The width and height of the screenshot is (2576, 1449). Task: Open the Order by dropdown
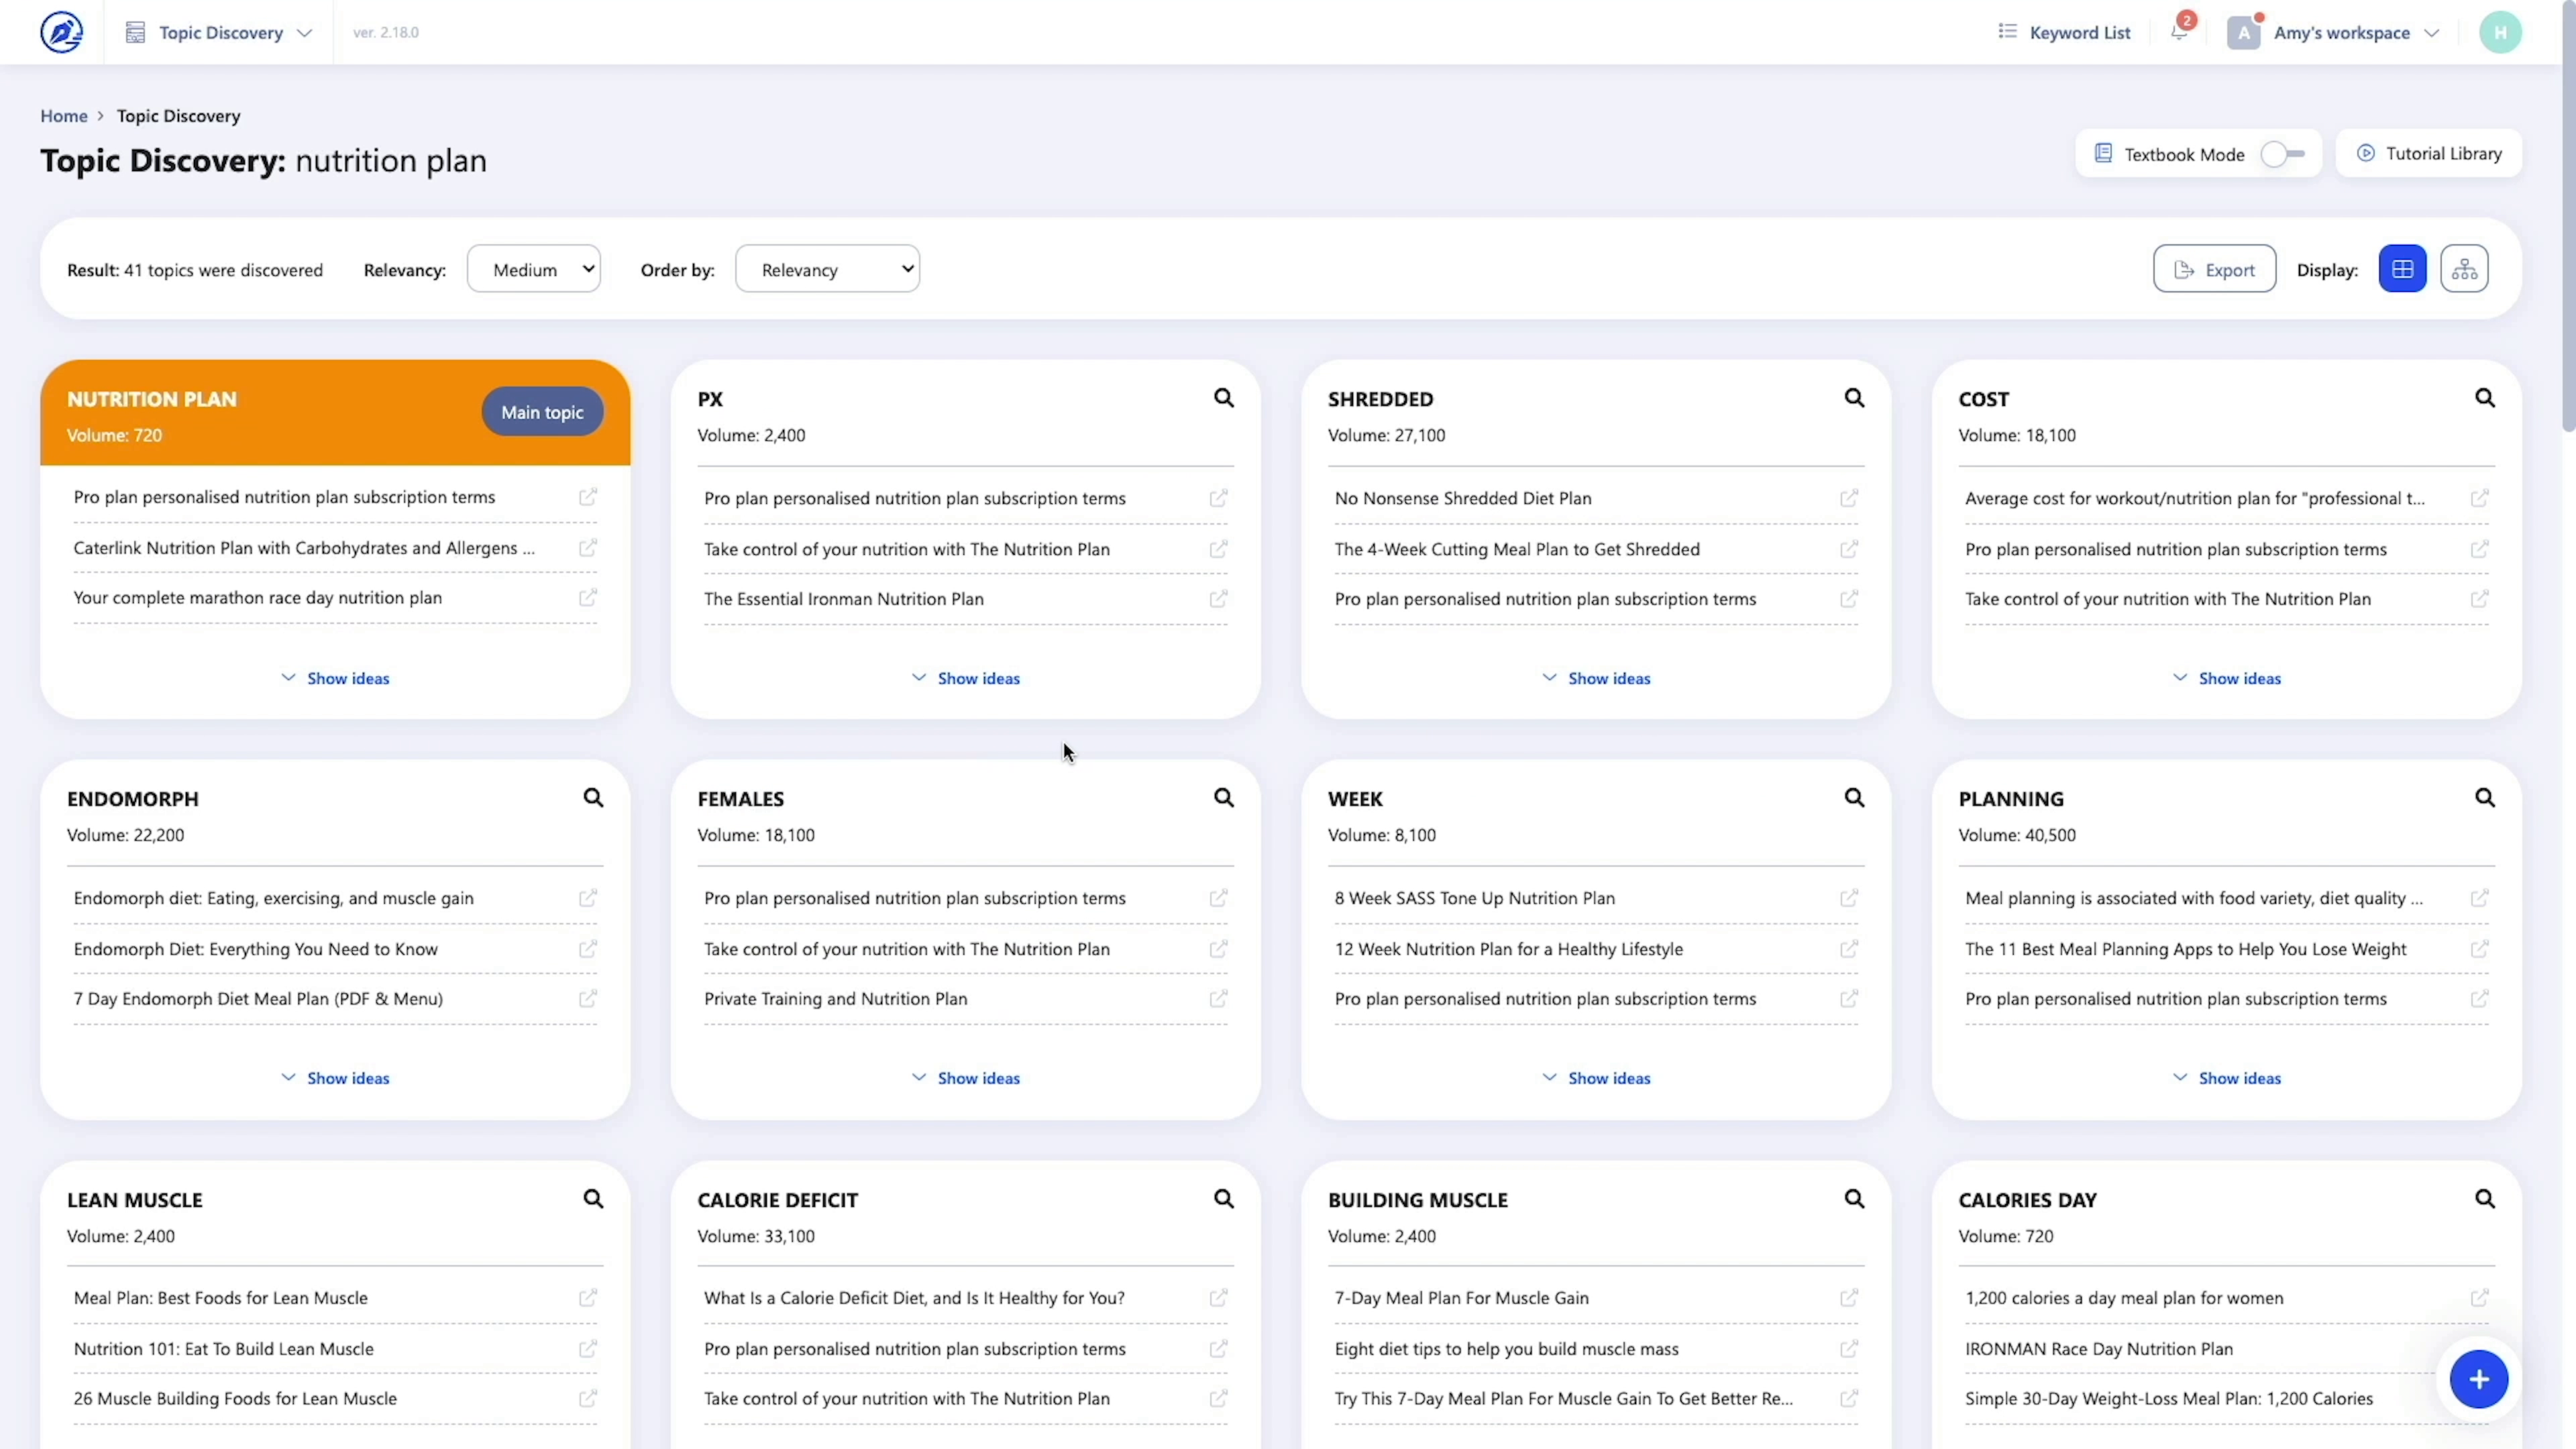[827, 268]
